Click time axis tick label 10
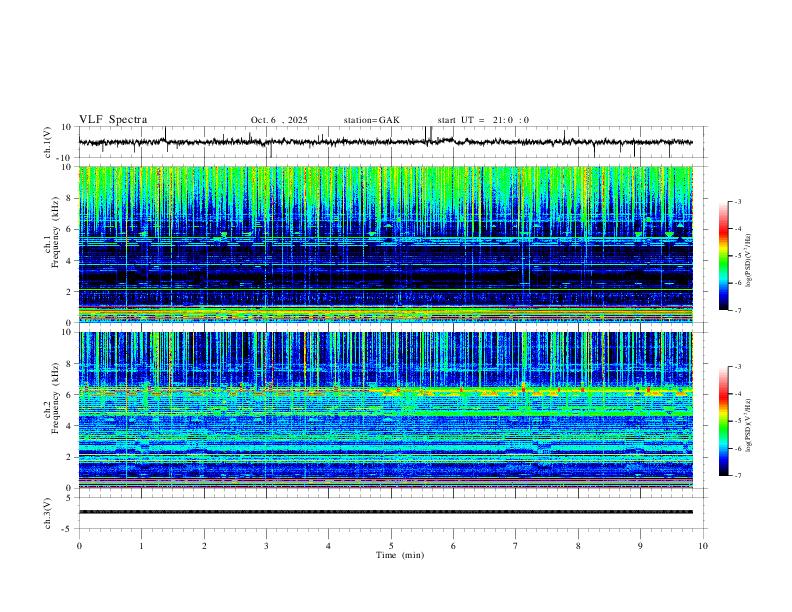 (x=703, y=546)
